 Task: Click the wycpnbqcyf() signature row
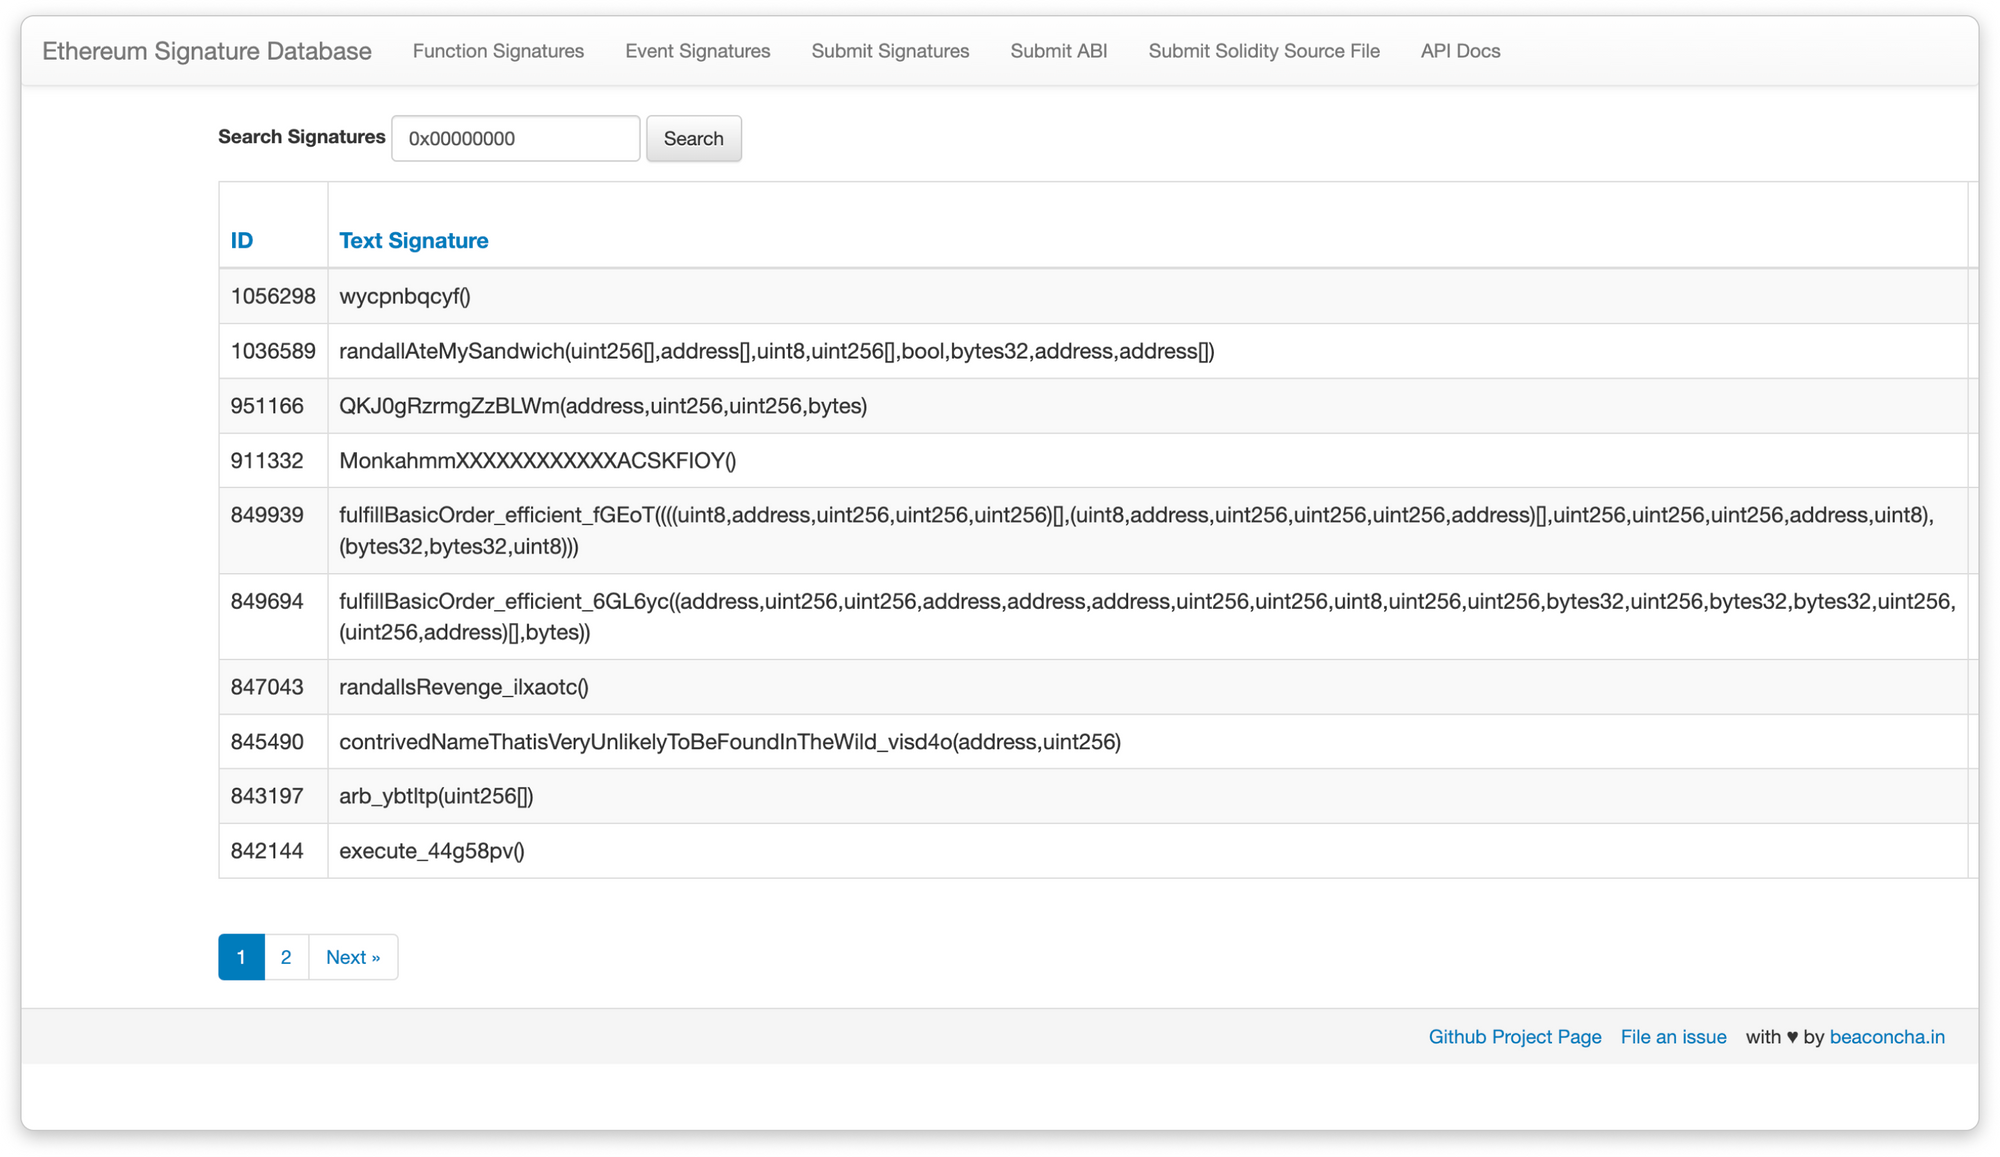[x=405, y=296]
